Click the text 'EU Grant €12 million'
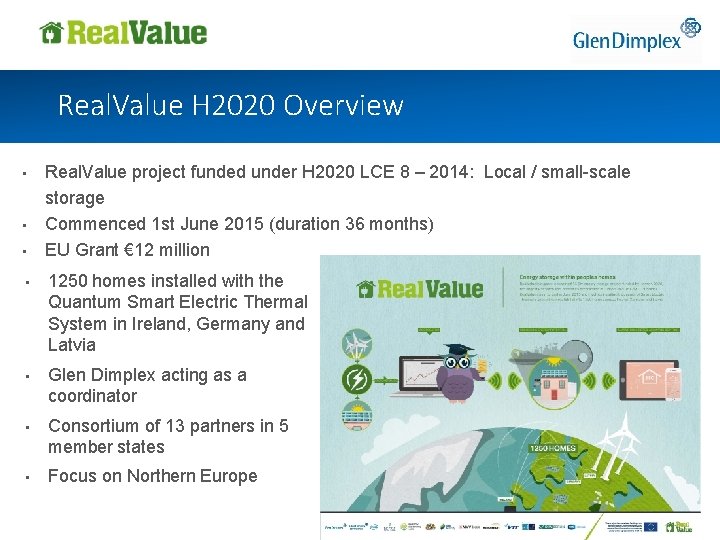Viewport: 720px width, 540px height. click(127, 250)
